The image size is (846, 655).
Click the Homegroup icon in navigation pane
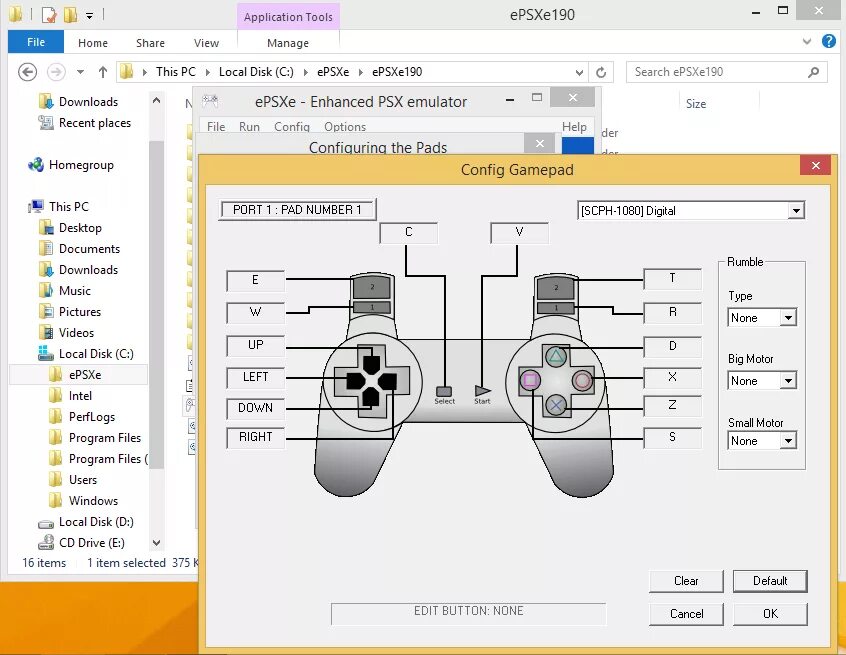tap(36, 165)
